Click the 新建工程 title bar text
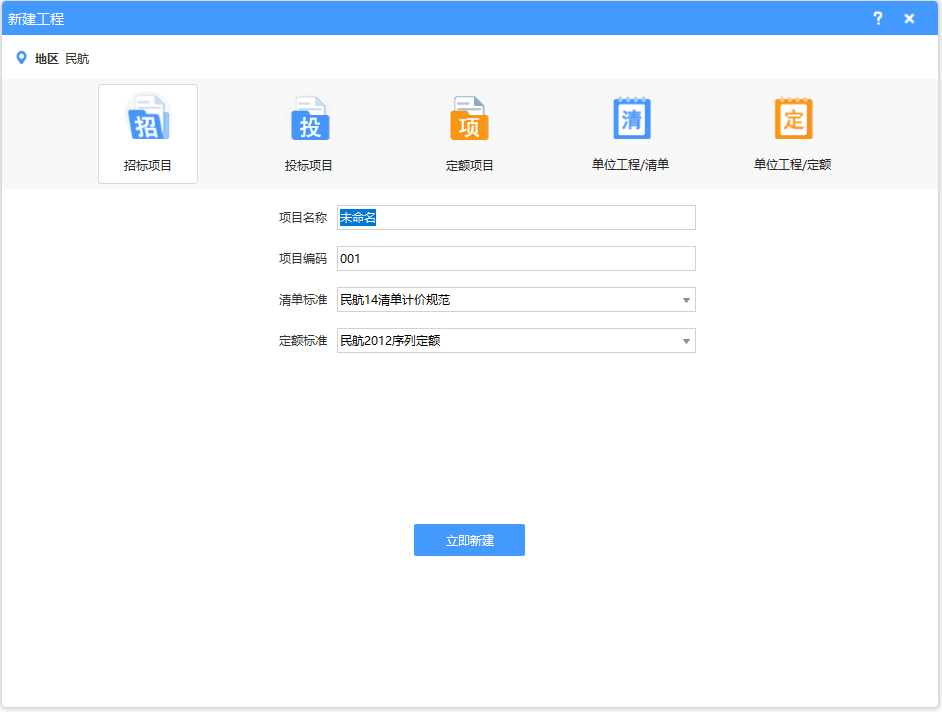 coord(36,19)
